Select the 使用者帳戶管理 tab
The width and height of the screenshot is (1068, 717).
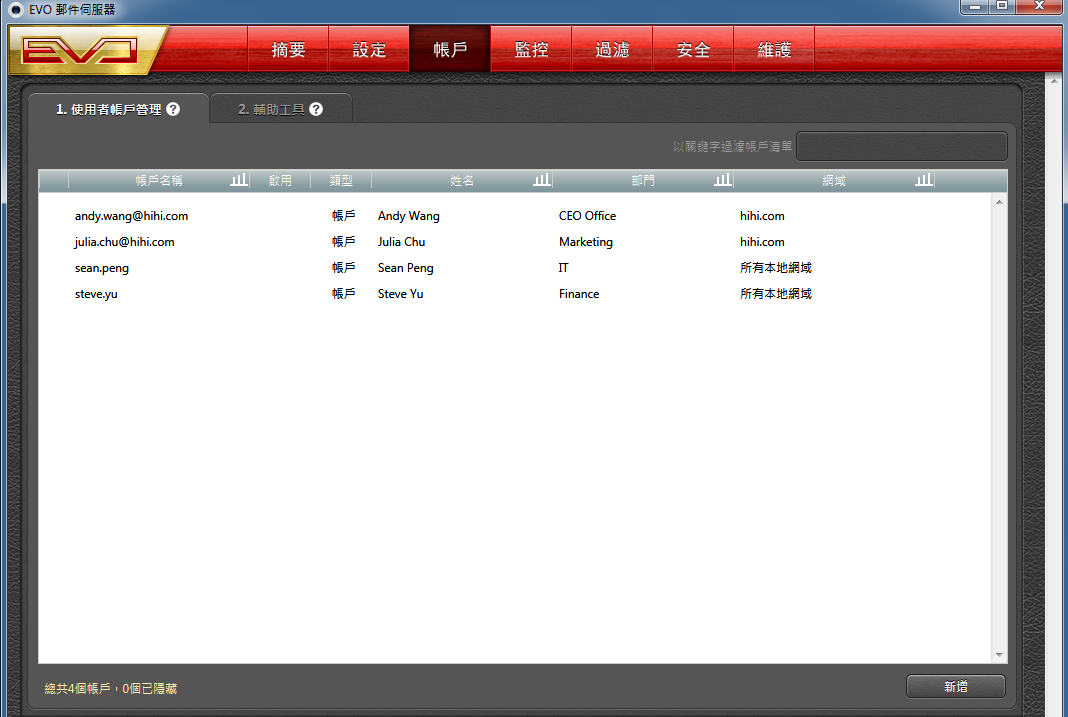point(108,109)
